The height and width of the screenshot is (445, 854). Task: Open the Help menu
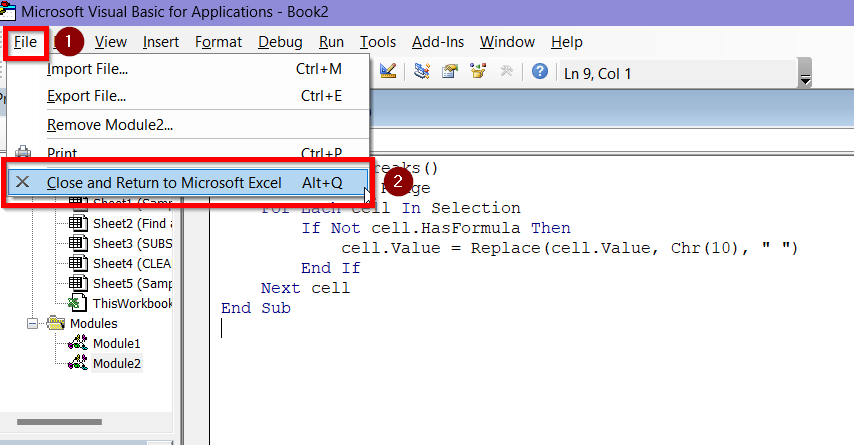(566, 42)
